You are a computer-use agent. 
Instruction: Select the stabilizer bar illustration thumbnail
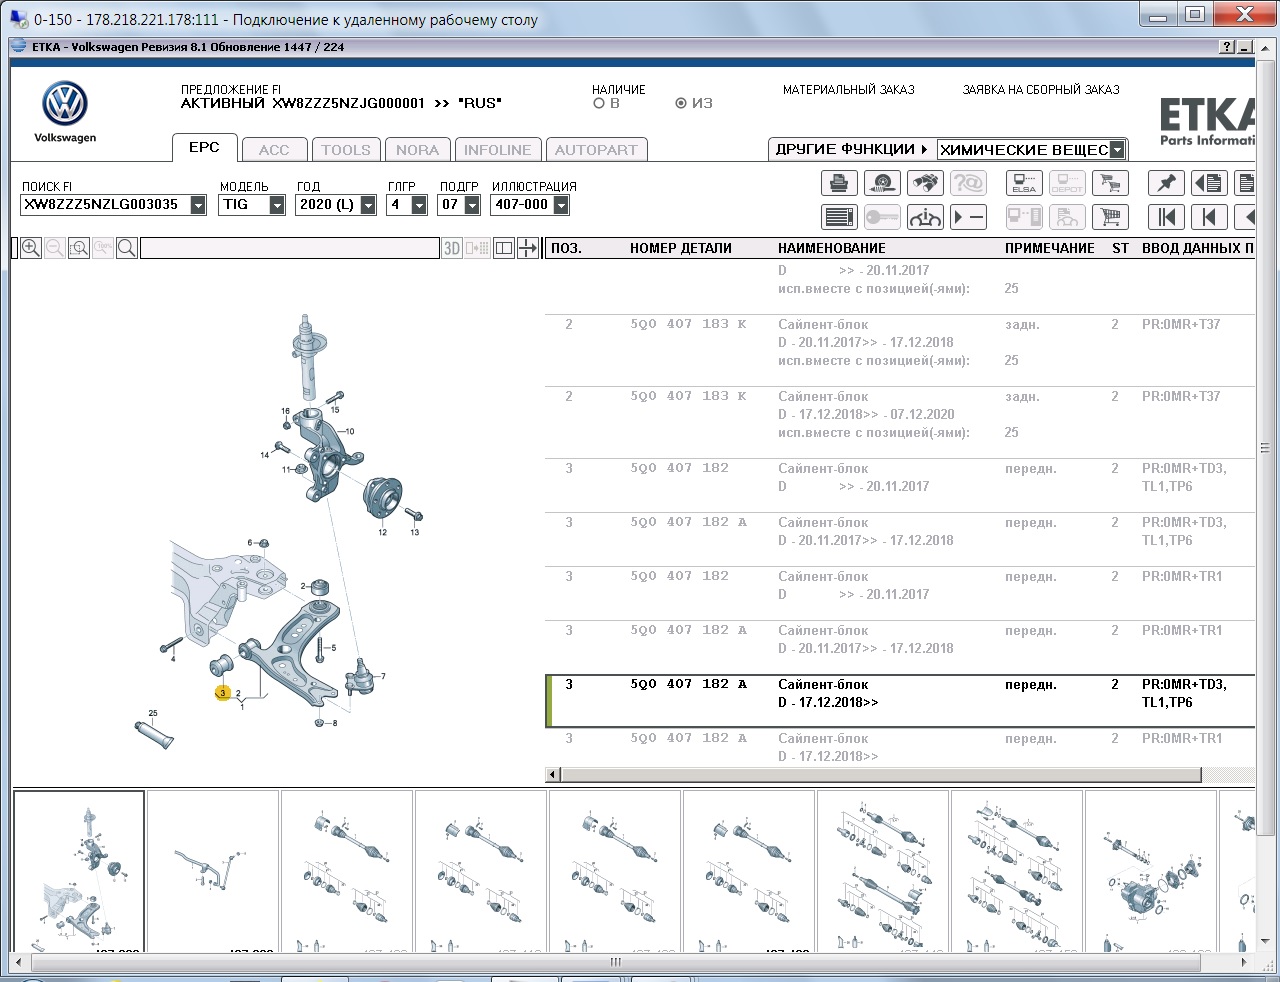point(213,870)
